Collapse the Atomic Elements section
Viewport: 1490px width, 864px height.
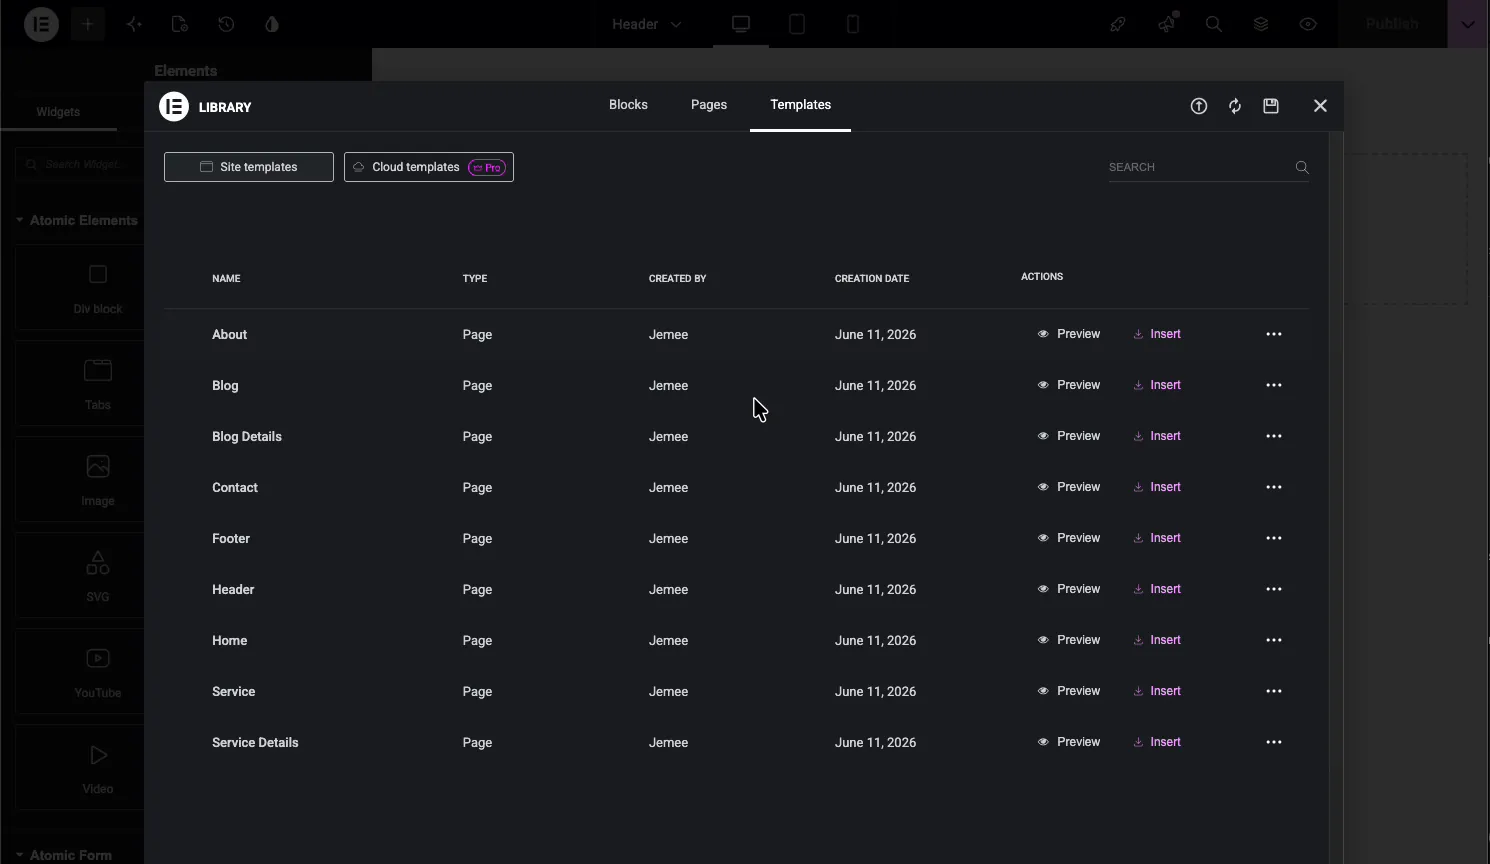(77, 220)
